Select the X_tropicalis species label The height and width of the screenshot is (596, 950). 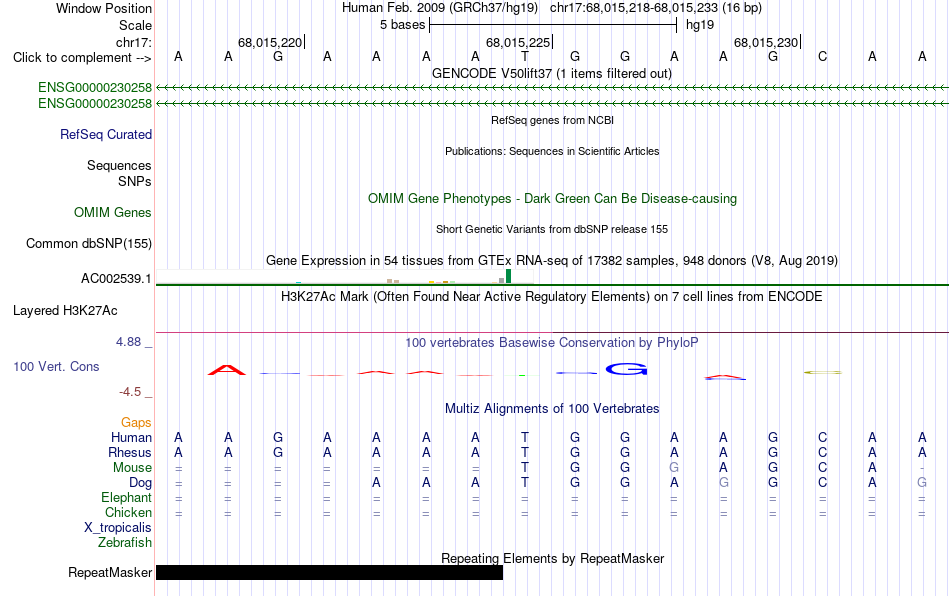click(118, 528)
